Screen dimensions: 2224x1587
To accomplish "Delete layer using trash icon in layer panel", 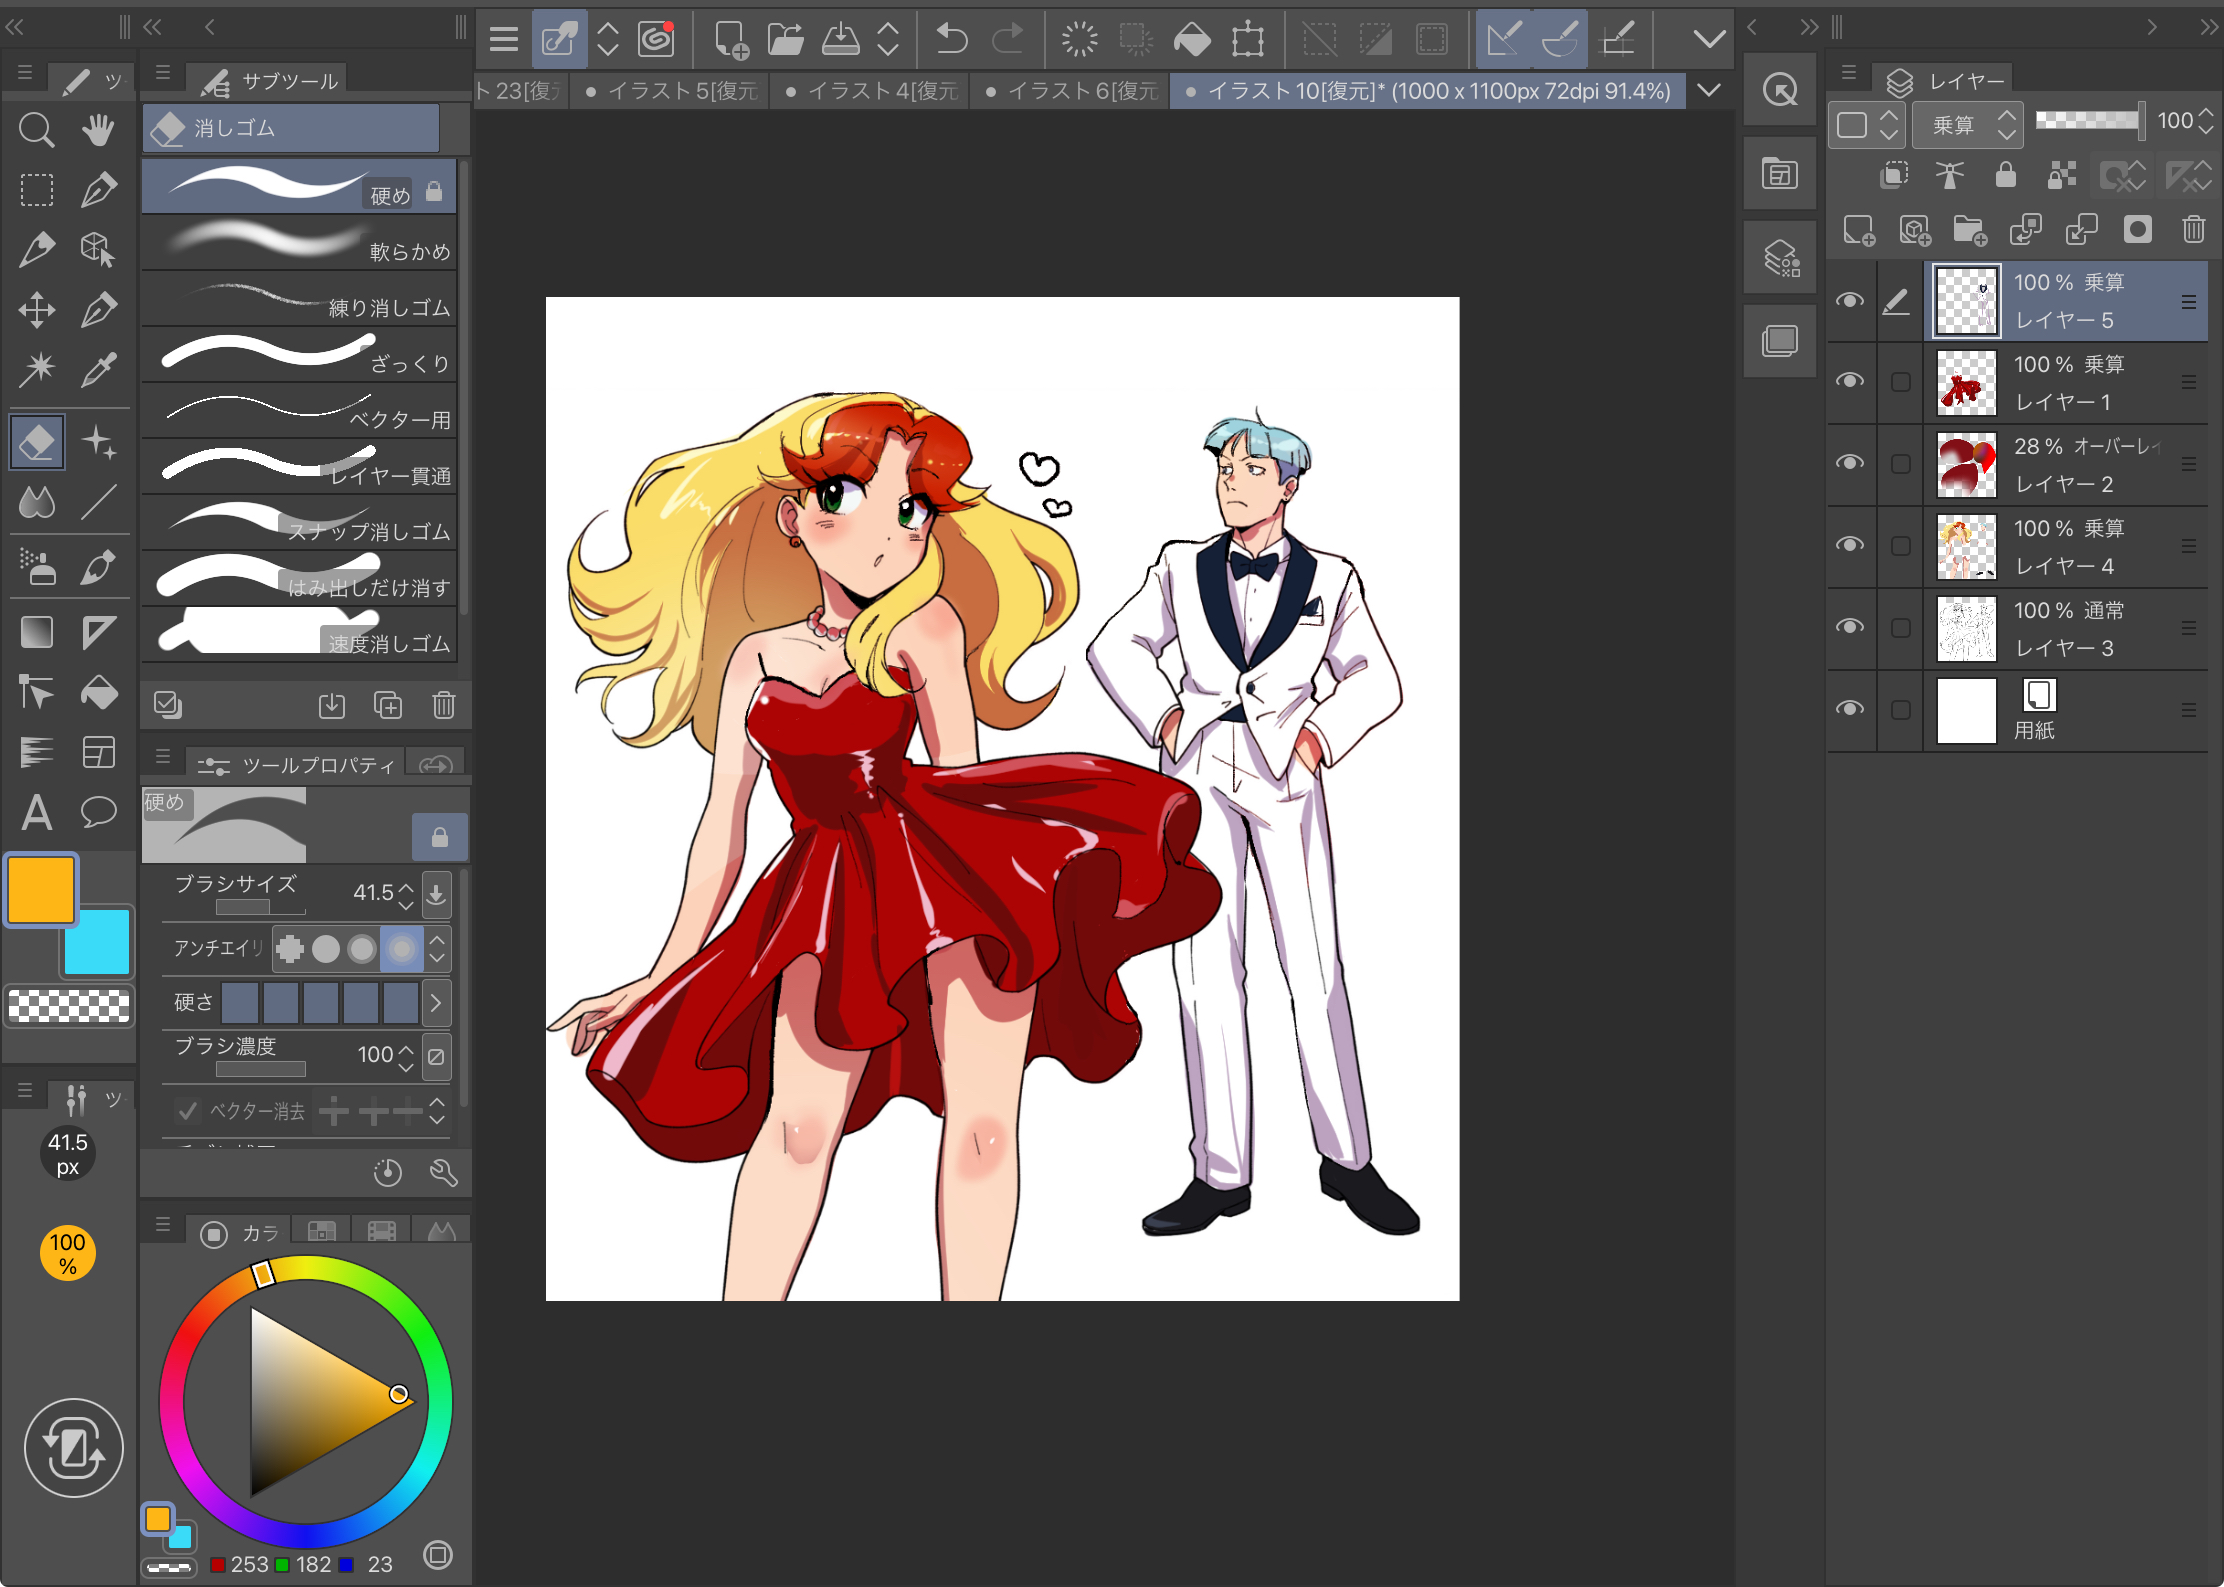I will coord(2193,230).
